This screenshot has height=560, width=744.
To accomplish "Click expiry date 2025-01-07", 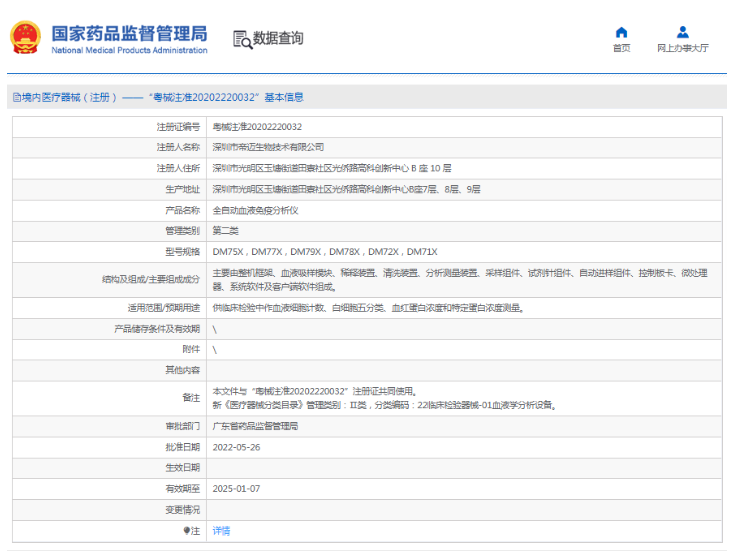I will pos(236,488).
